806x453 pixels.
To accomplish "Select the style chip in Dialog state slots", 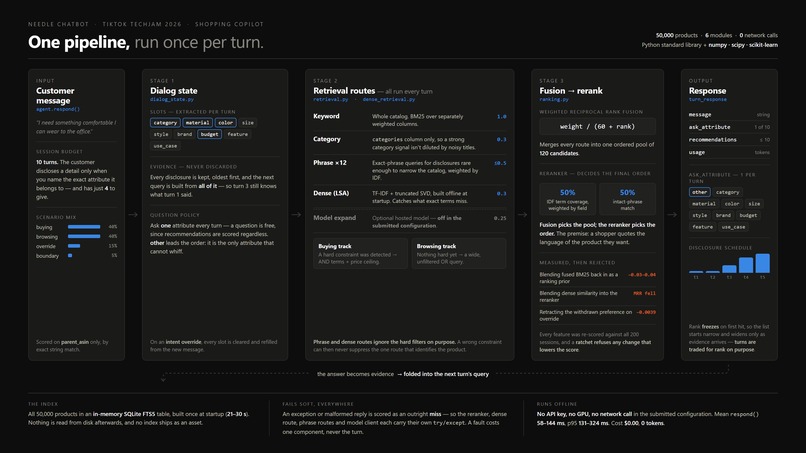I will 161,134.
